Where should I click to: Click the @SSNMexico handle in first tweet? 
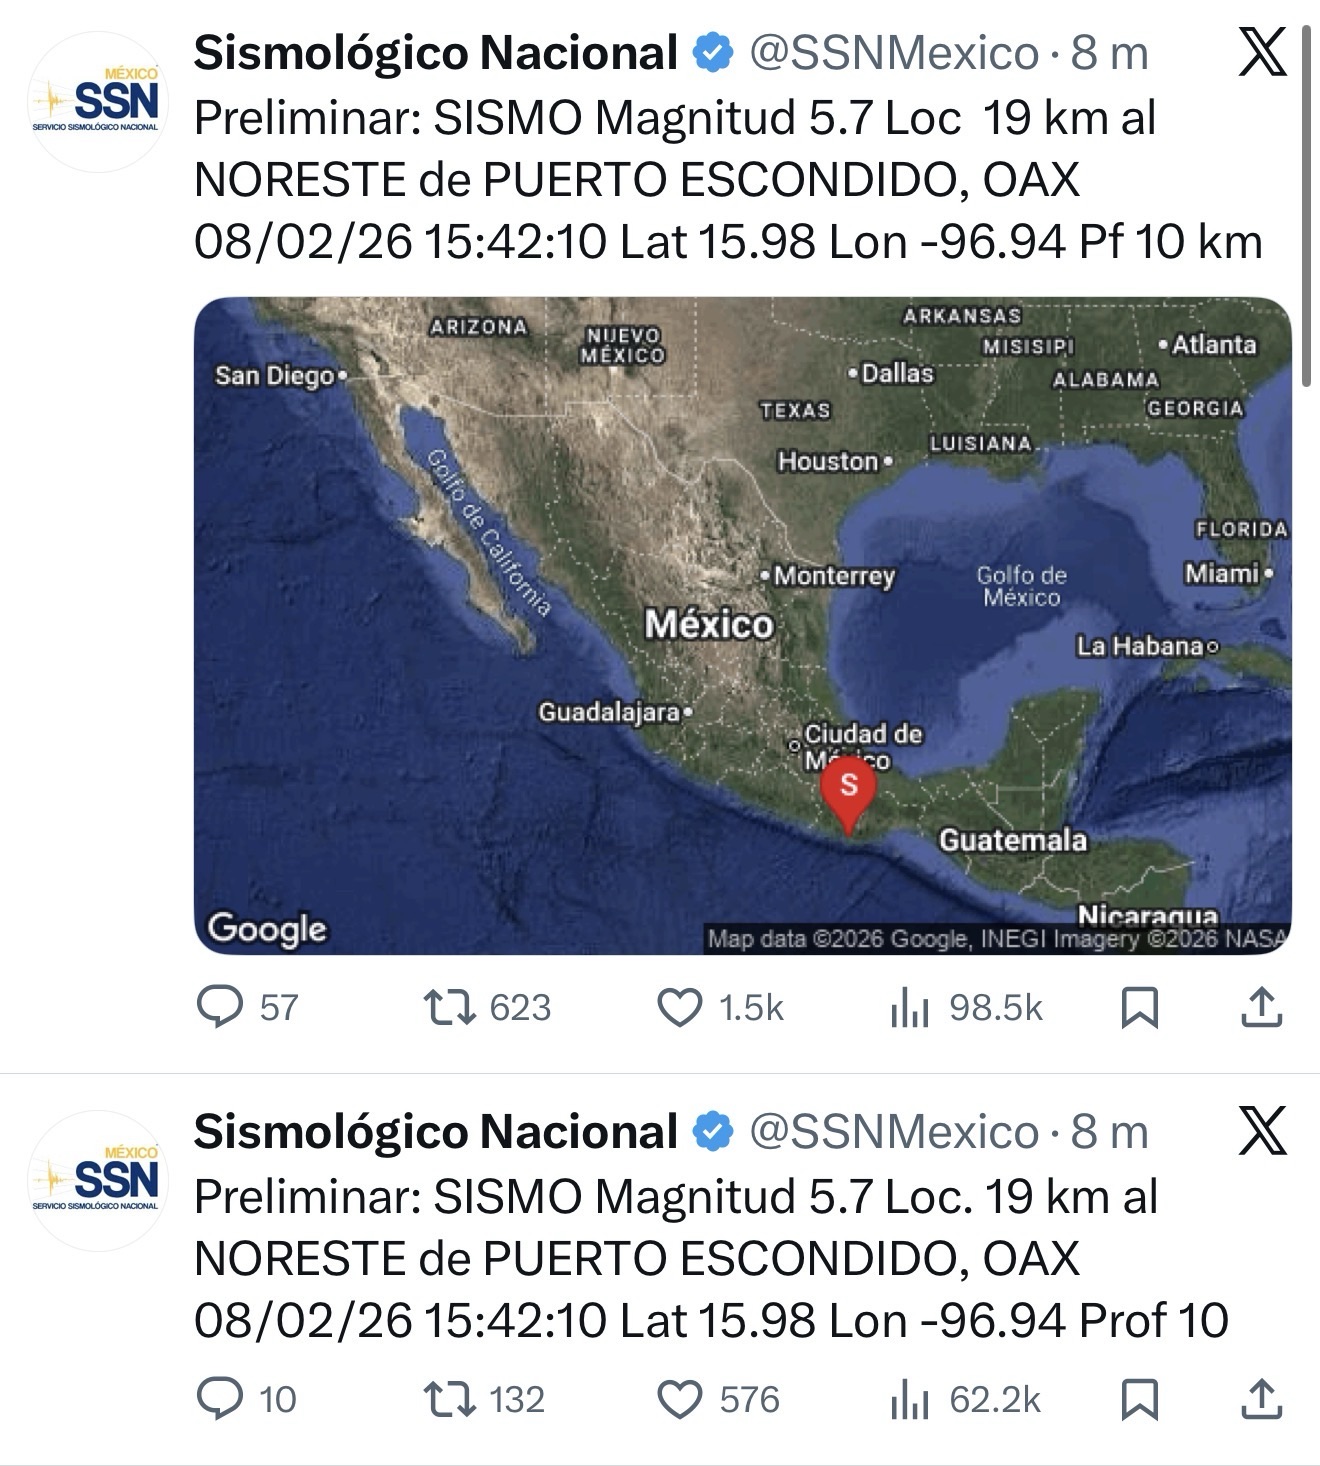point(894,53)
